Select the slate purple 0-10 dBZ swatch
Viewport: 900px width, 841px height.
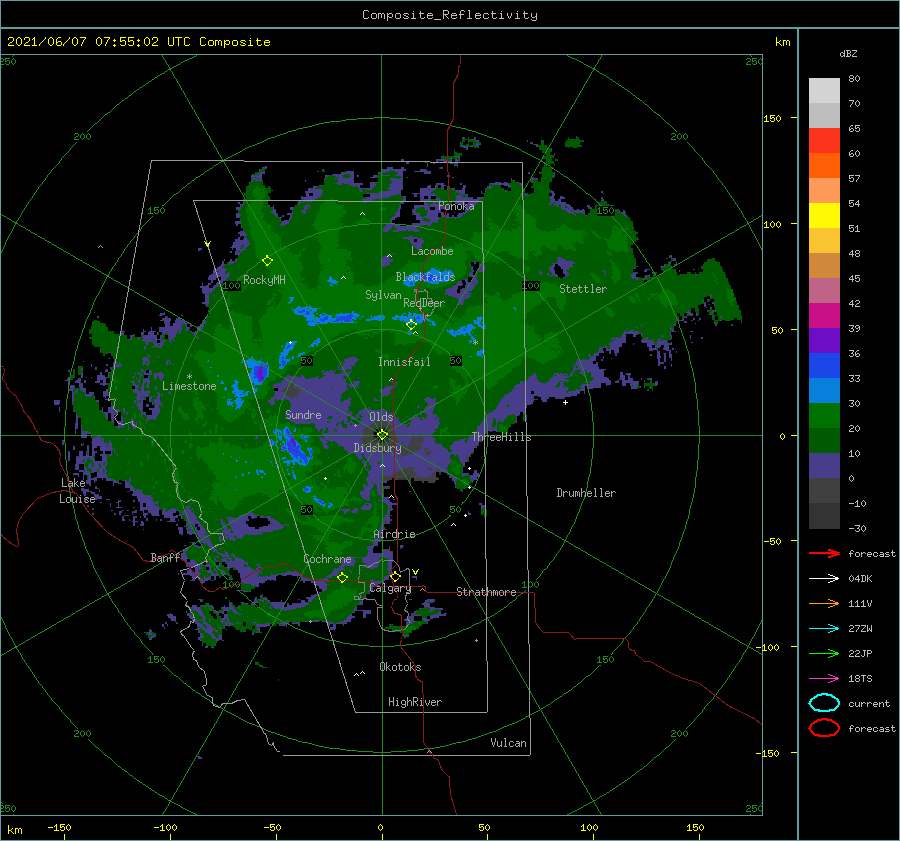pos(824,465)
